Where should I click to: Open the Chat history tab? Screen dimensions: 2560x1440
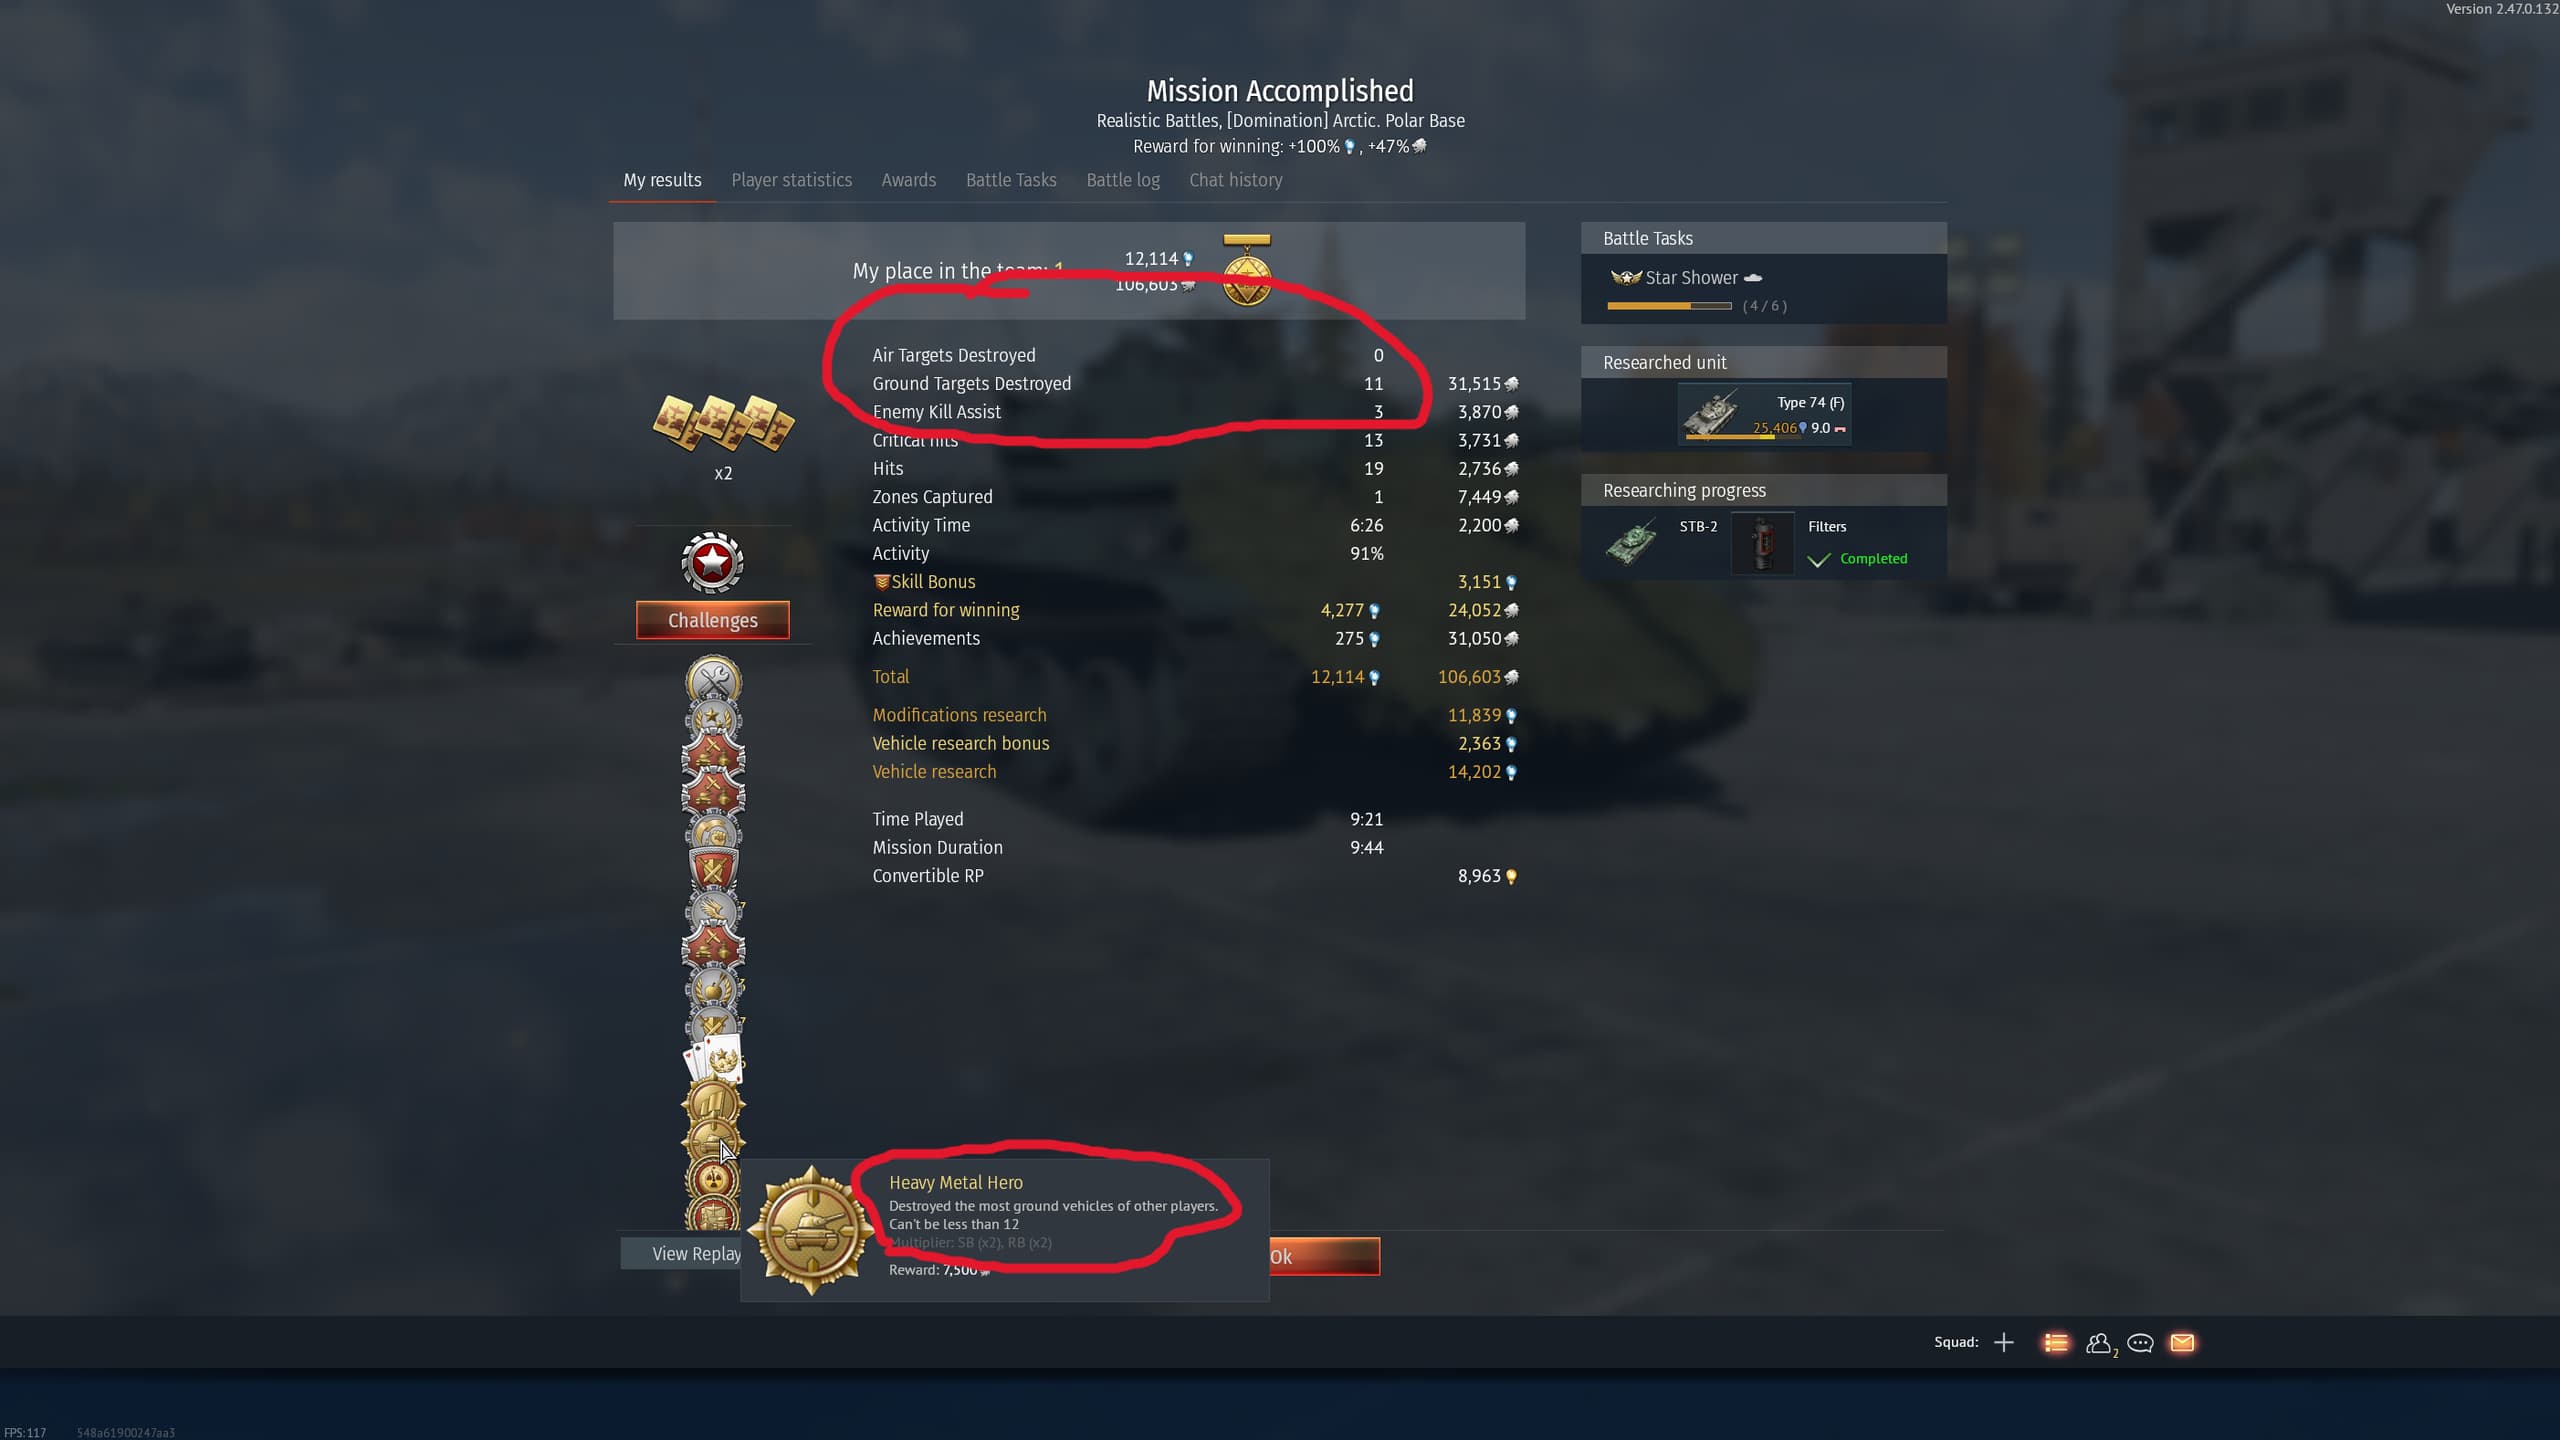tap(1235, 180)
